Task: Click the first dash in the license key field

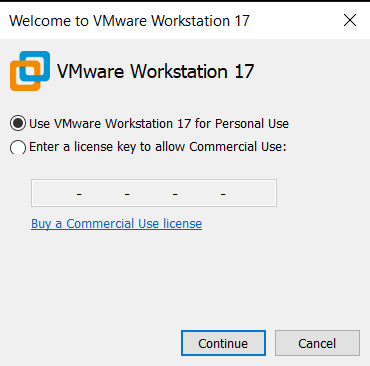Action: [79, 194]
